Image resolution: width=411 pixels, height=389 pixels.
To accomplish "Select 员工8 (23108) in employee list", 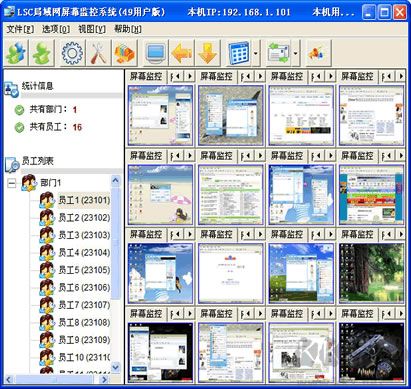I will coord(84,323).
